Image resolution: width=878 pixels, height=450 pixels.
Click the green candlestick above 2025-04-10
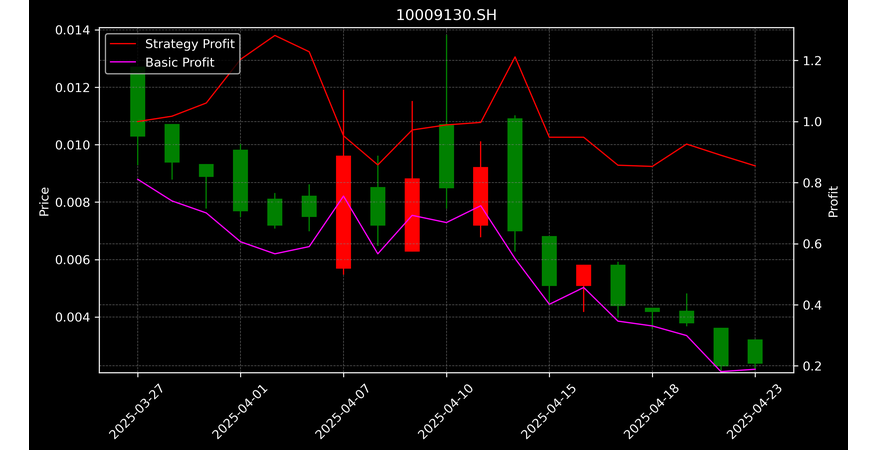(x=446, y=156)
